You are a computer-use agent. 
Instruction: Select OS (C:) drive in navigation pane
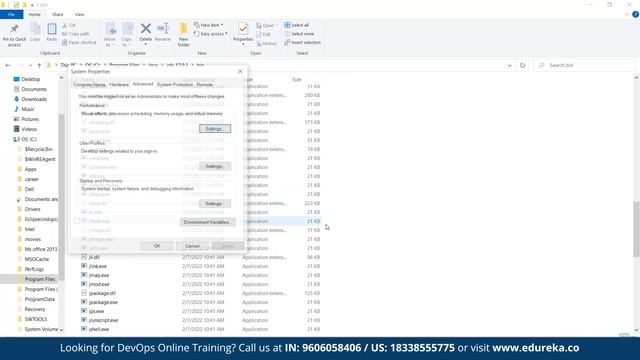pyautogui.click(x=29, y=139)
